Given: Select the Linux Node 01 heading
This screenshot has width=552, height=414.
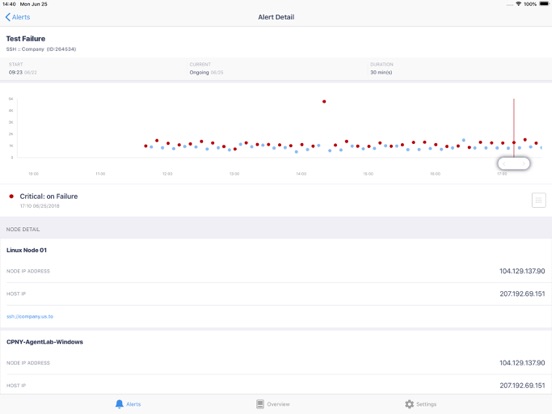Looking at the screenshot, I should point(26,250).
